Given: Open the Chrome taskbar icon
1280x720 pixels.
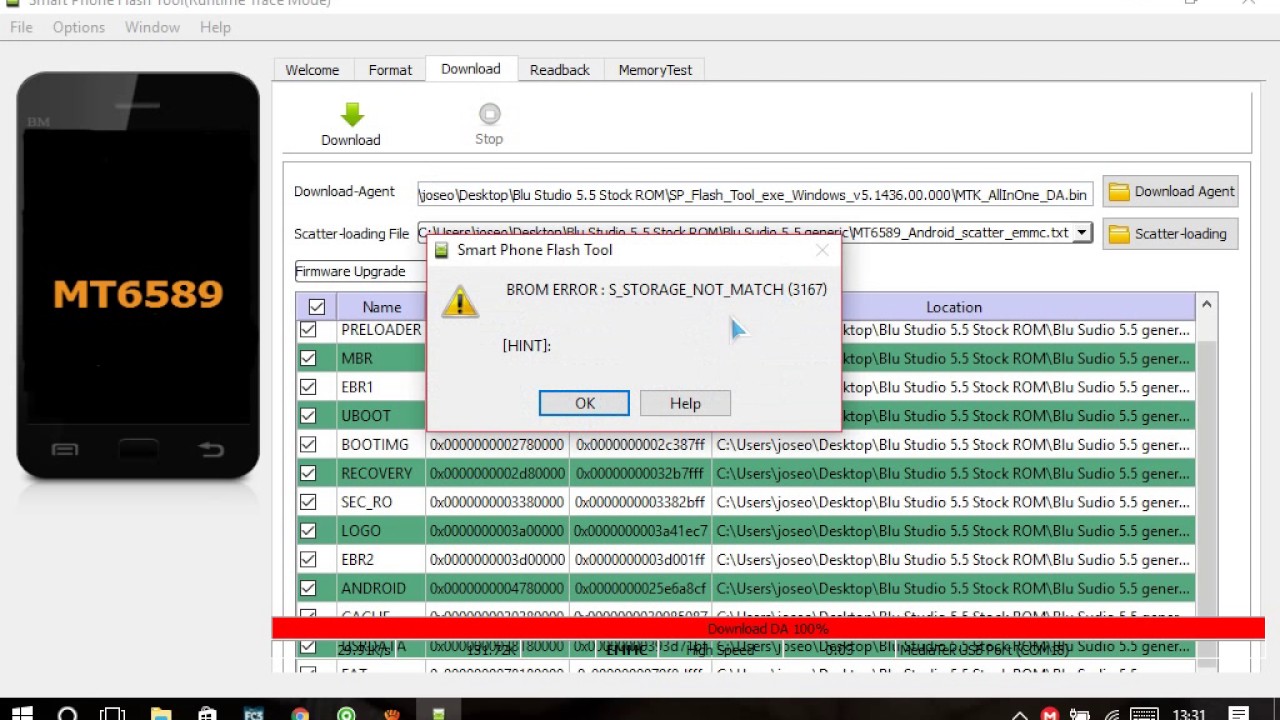Looking at the screenshot, I should (x=300, y=714).
